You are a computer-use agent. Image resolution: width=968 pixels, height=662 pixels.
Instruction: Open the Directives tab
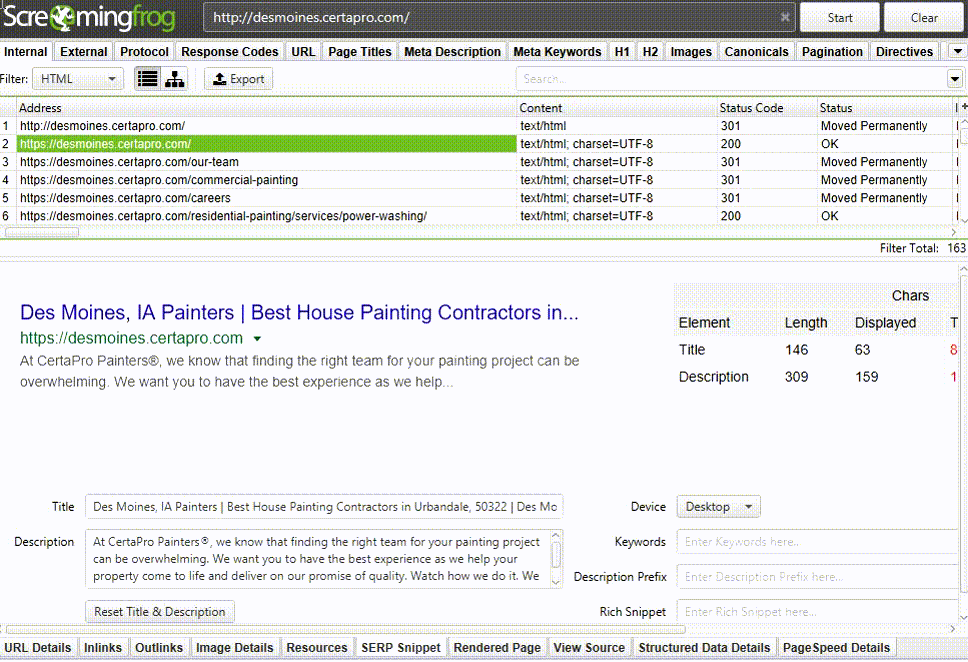904,52
